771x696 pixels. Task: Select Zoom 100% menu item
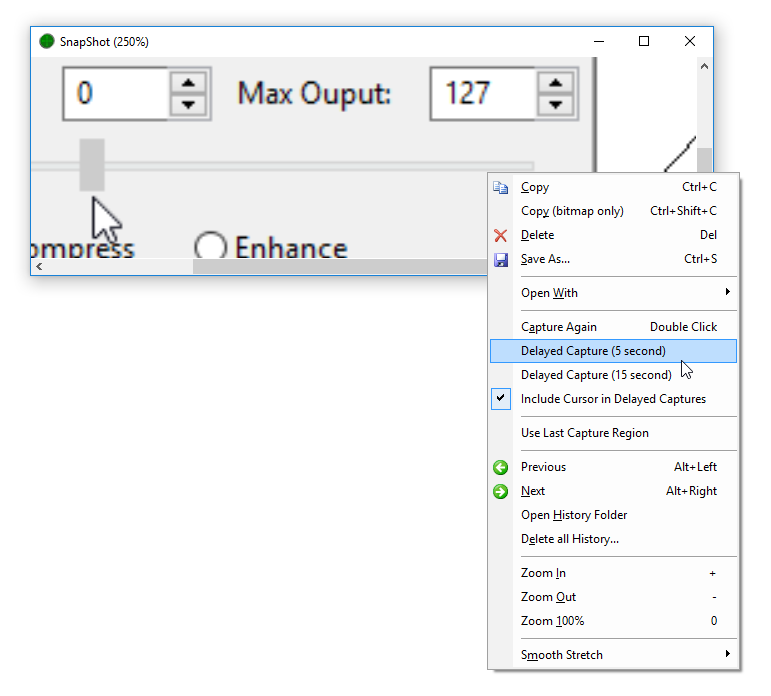coord(613,621)
